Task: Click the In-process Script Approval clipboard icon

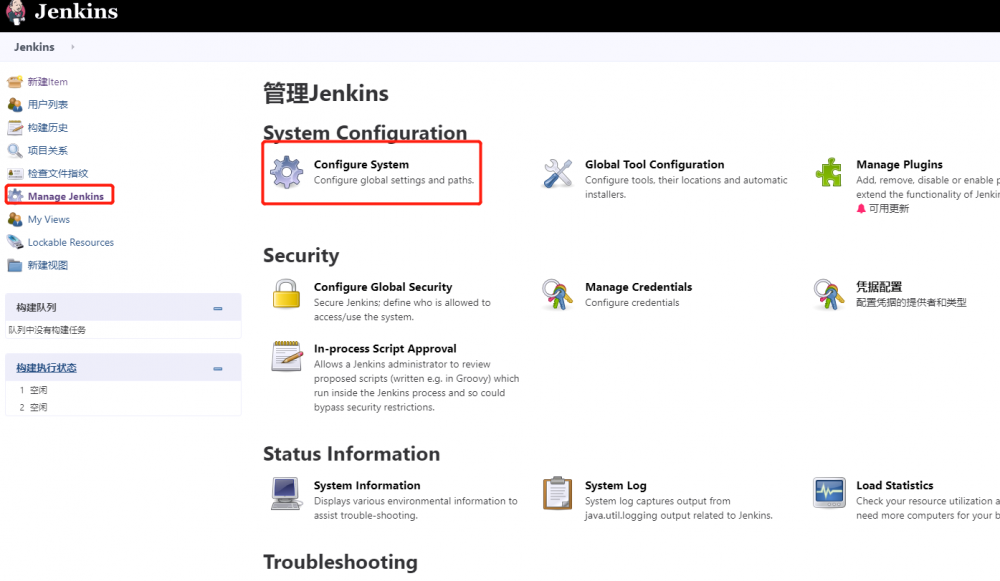Action: tap(286, 356)
